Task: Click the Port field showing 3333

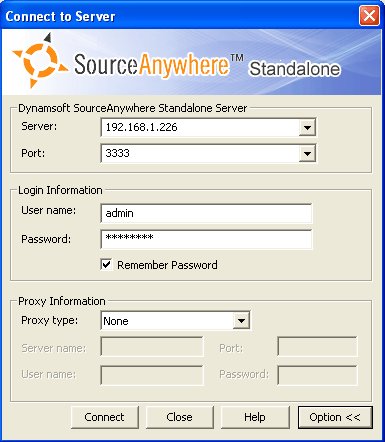Action: (200, 154)
